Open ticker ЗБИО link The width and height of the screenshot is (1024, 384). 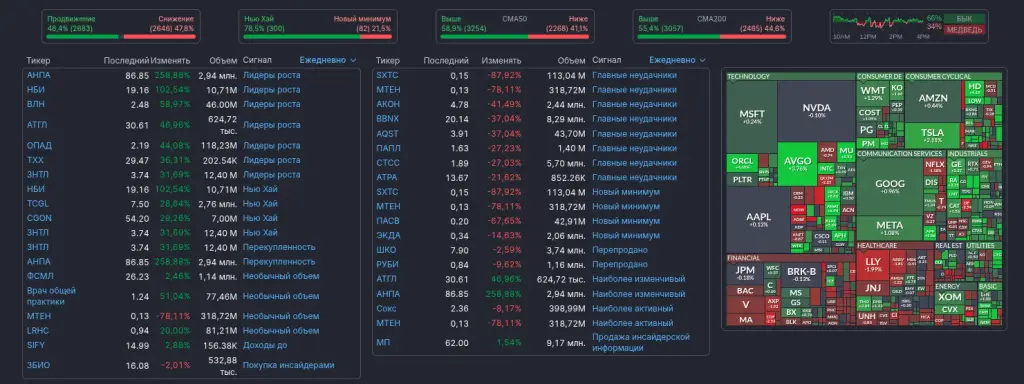click(39, 365)
